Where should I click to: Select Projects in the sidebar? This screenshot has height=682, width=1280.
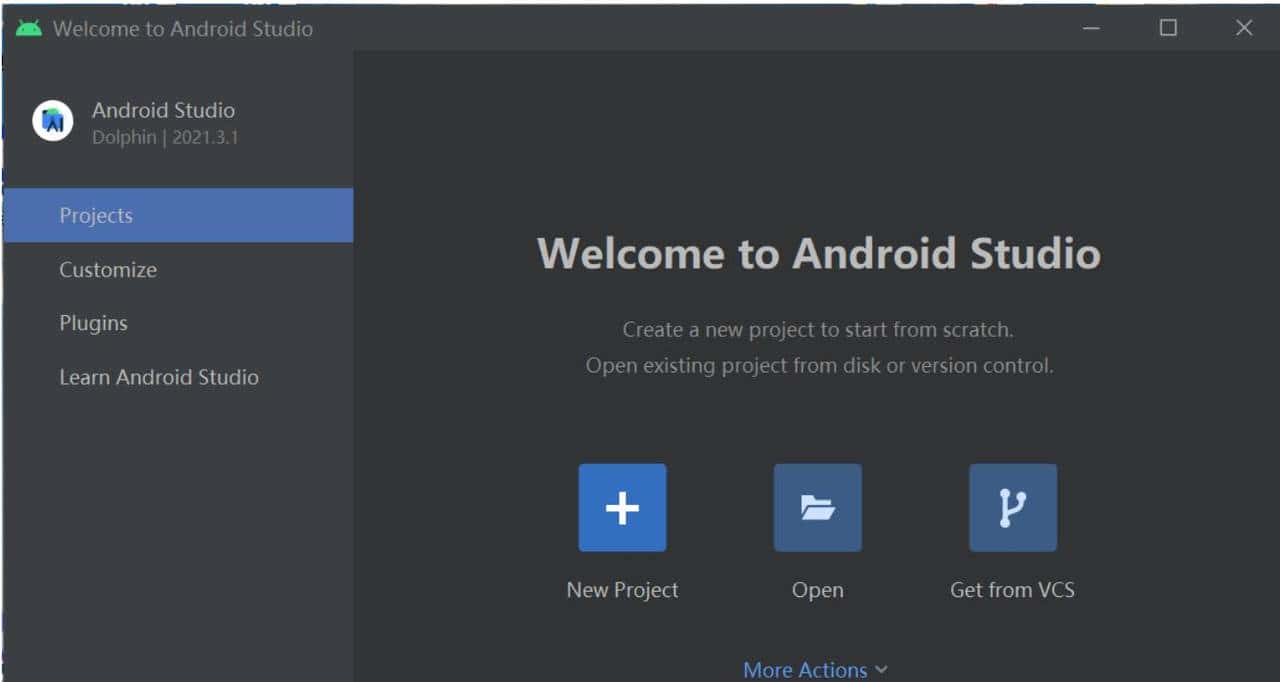coord(96,215)
